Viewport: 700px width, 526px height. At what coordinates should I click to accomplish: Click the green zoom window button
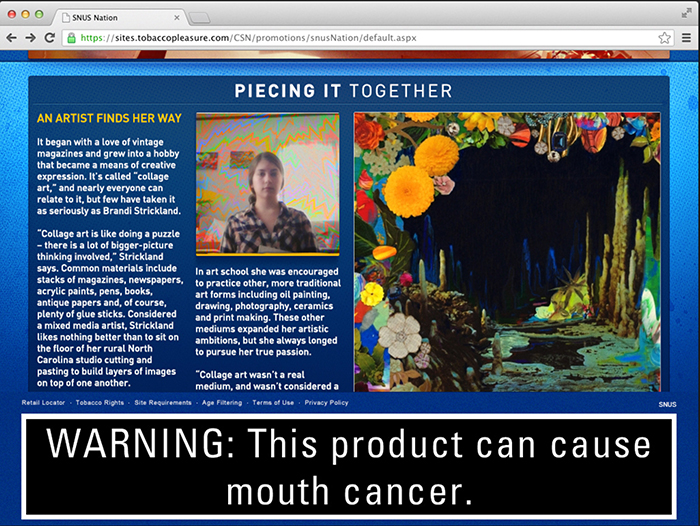39,14
